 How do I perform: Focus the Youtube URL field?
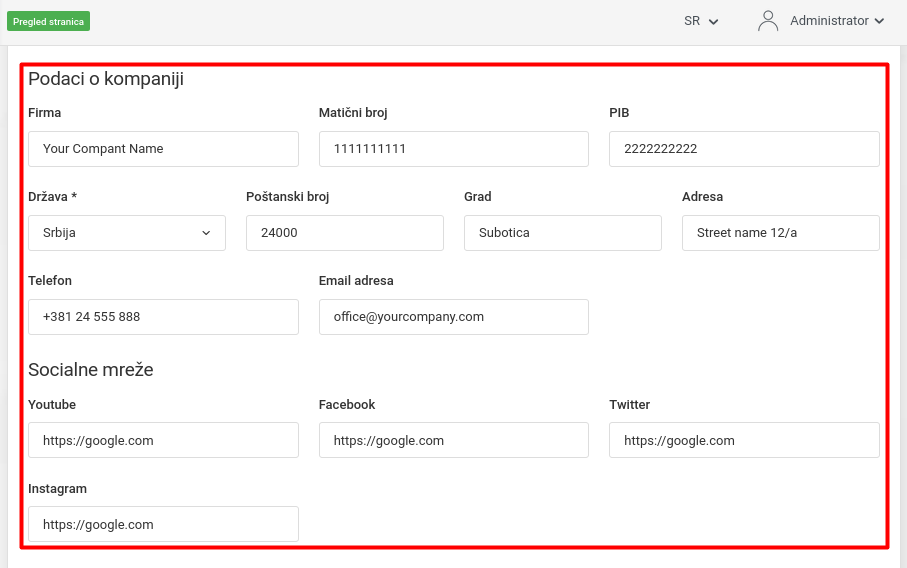[163, 441]
